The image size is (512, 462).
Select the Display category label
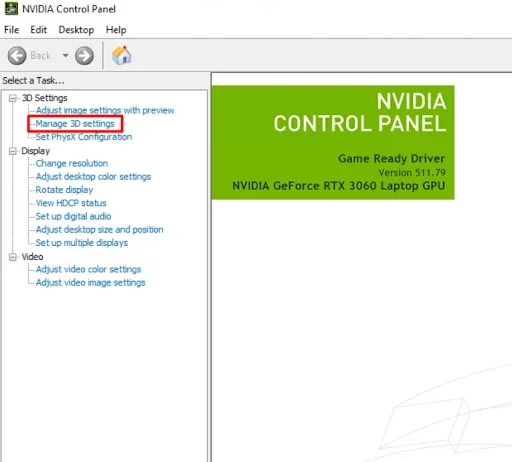36,151
